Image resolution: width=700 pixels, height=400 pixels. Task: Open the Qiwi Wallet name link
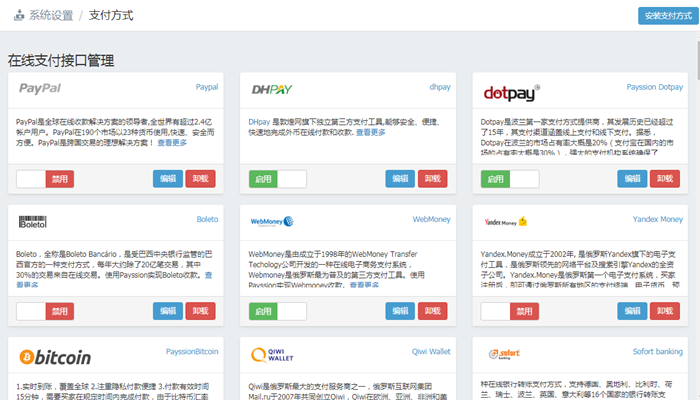coord(431,352)
